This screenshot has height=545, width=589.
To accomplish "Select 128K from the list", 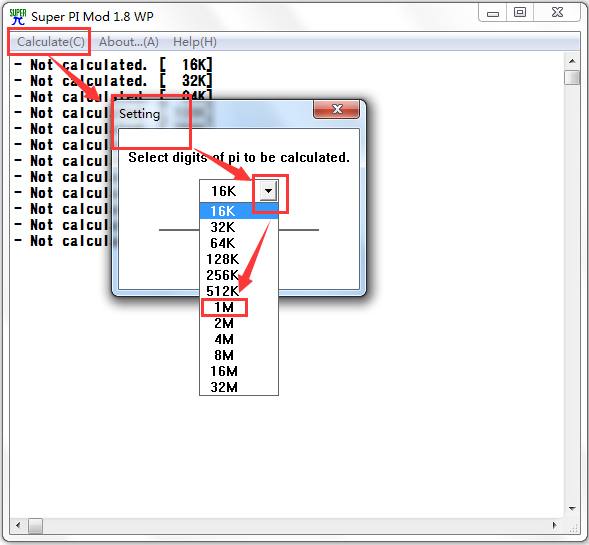I will pos(239,259).
